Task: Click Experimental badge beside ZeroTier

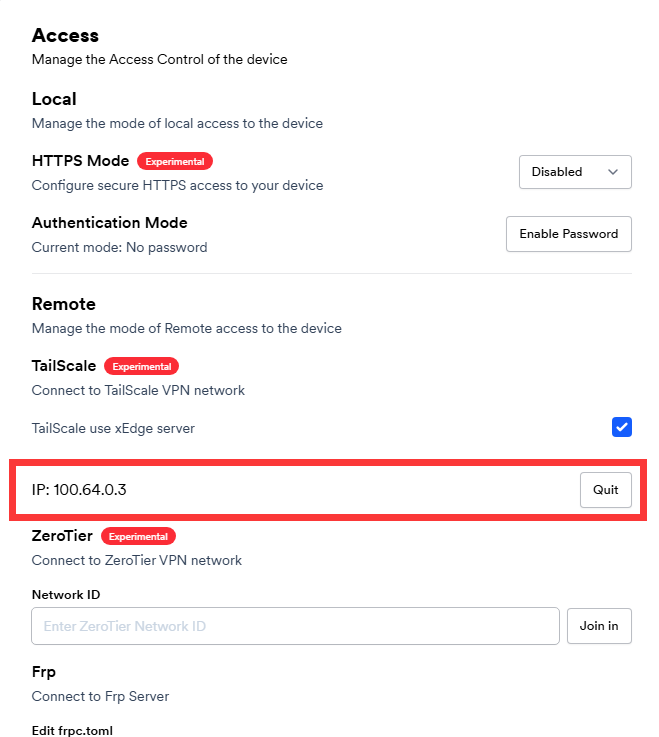Action: point(138,536)
